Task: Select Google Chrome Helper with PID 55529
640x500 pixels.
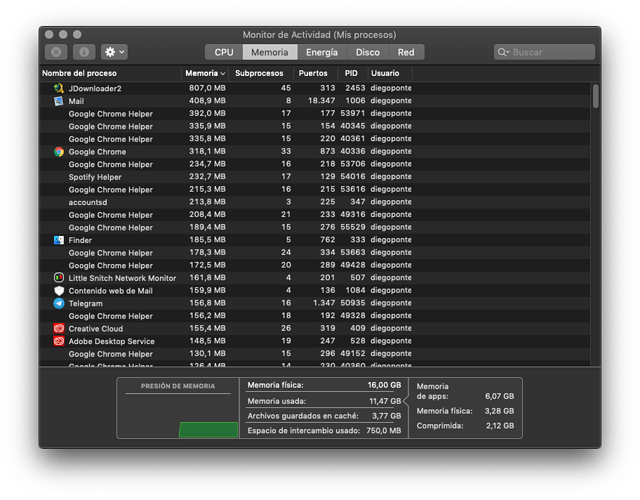Action: tap(315, 227)
